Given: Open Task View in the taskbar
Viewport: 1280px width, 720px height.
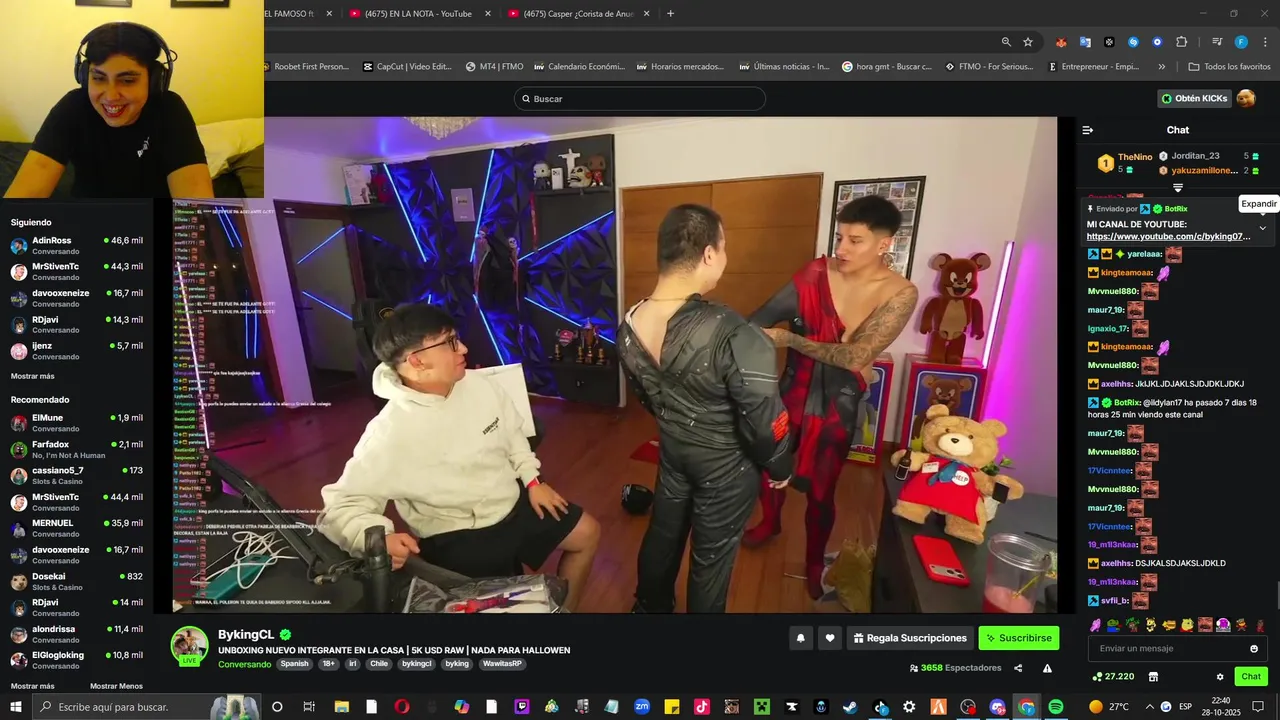Looking at the screenshot, I should 309,707.
